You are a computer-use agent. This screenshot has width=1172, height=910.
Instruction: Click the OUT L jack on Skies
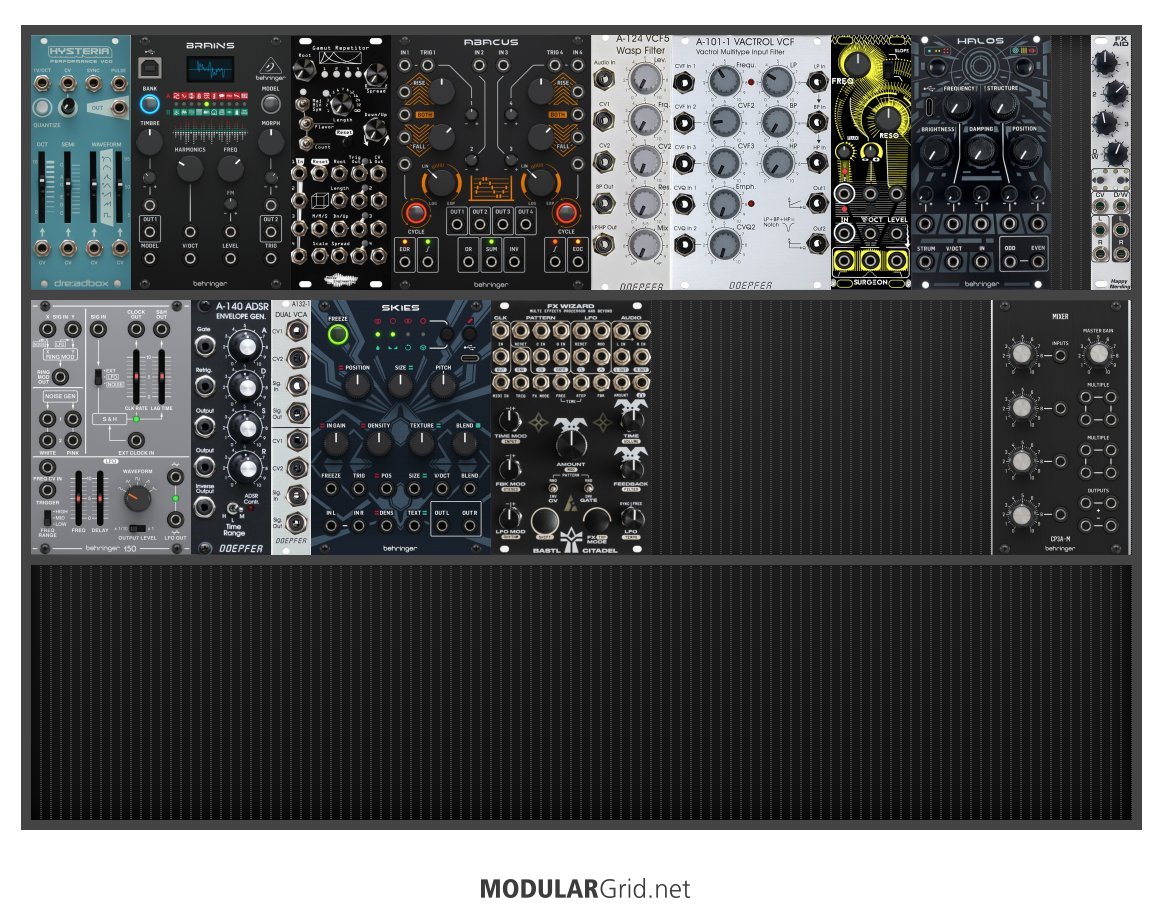coord(442,526)
